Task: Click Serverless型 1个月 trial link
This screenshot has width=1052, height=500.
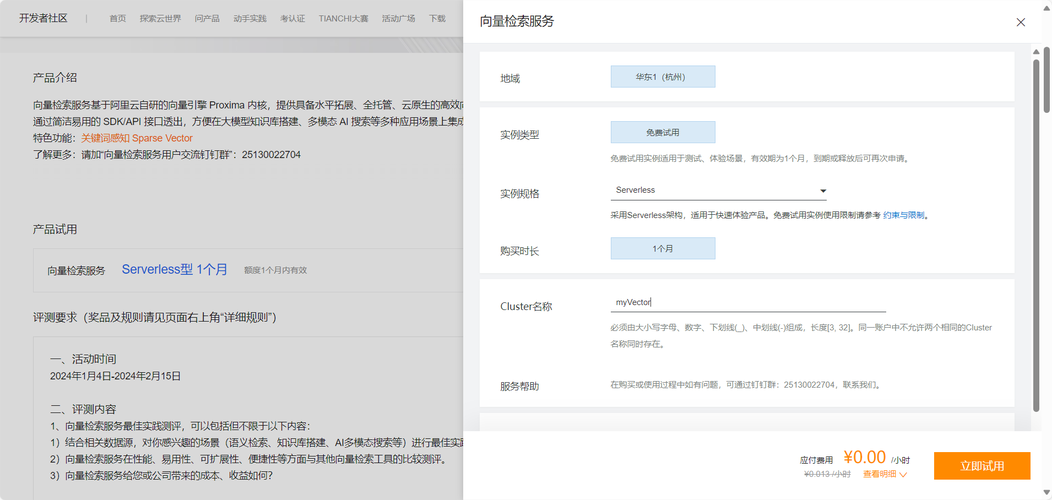Action: pyautogui.click(x=174, y=270)
